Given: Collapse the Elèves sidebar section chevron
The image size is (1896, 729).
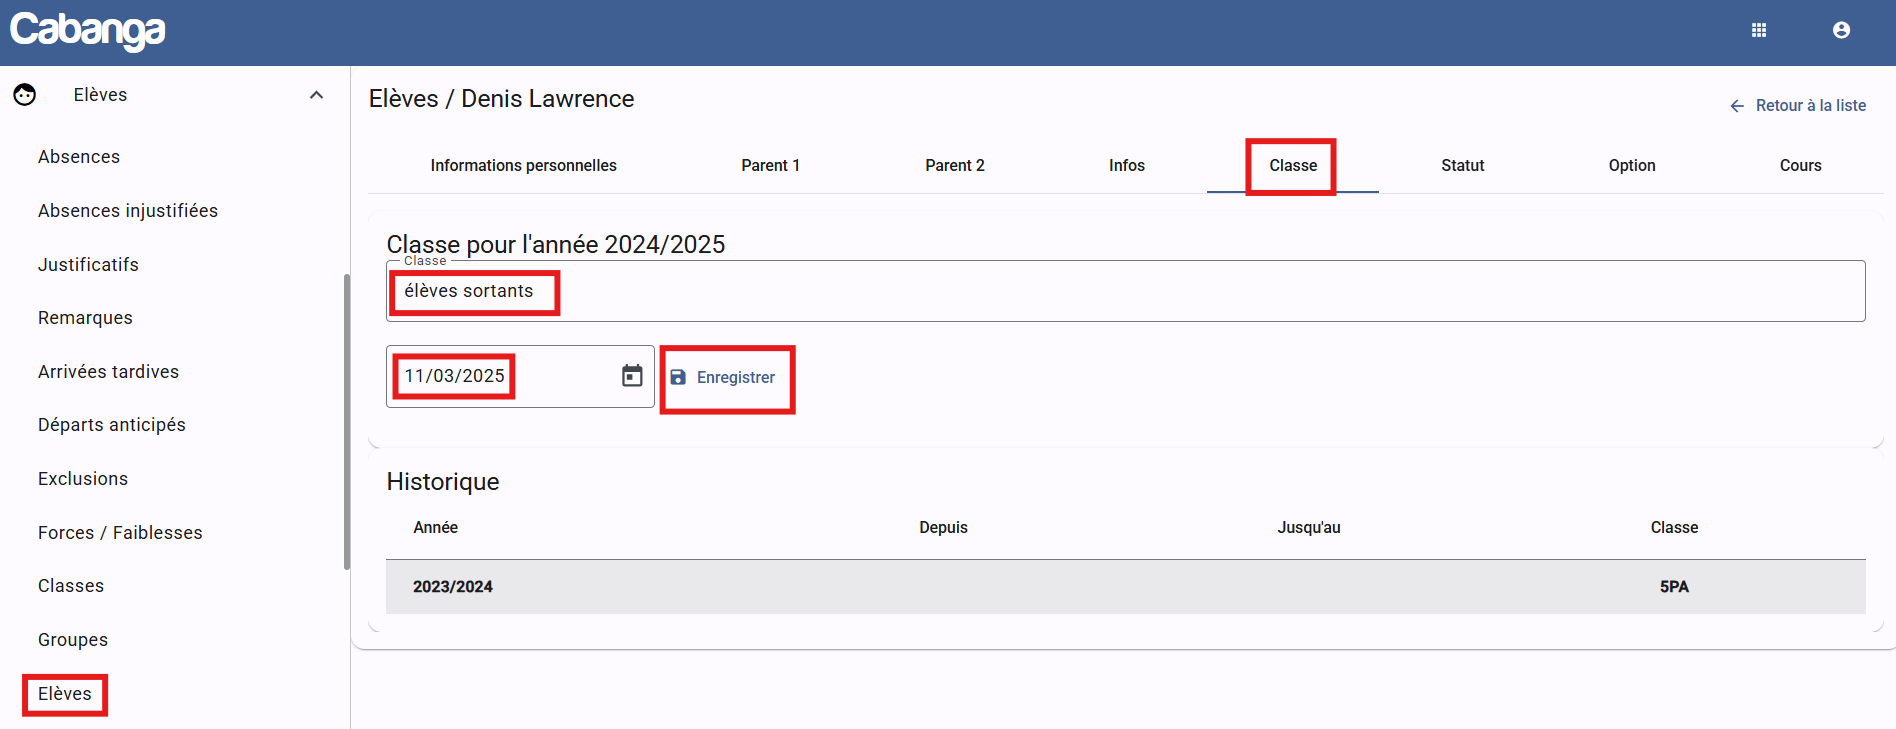Looking at the screenshot, I should pyautogui.click(x=316, y=95).
